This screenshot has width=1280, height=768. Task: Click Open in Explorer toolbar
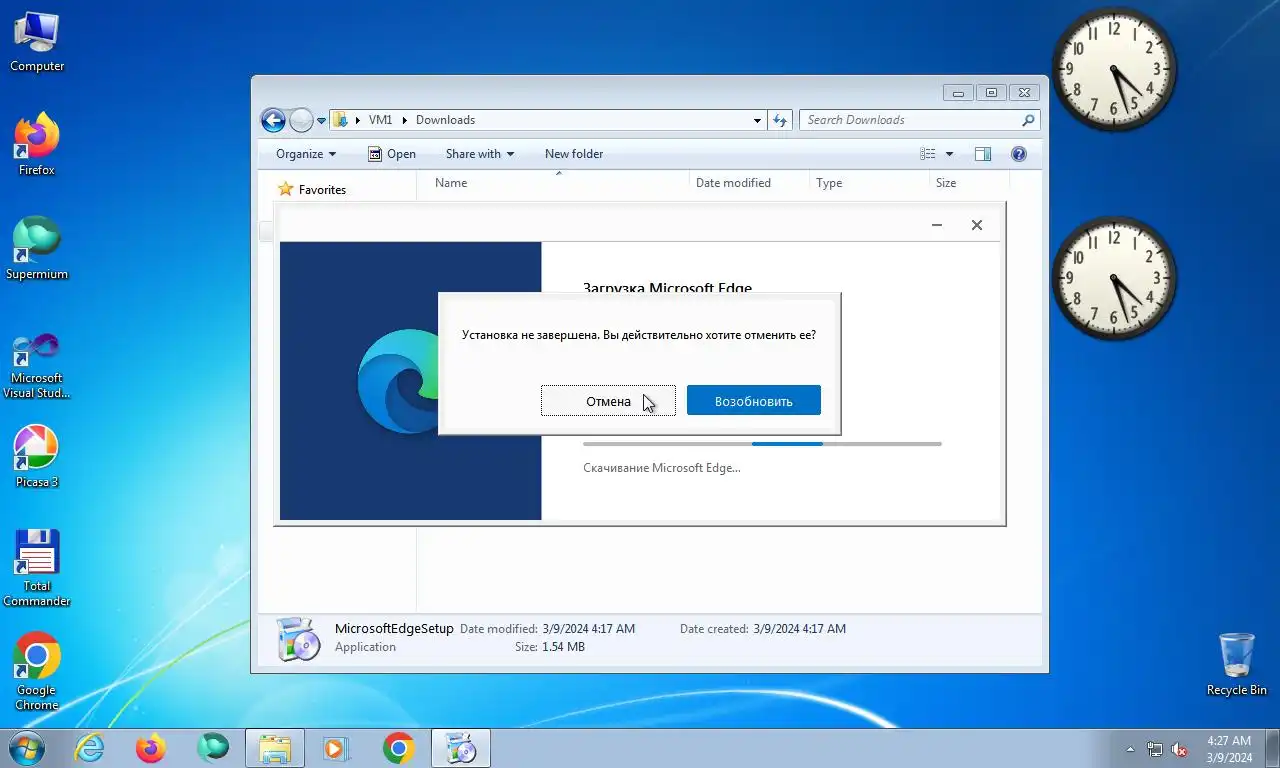(392, 154)
